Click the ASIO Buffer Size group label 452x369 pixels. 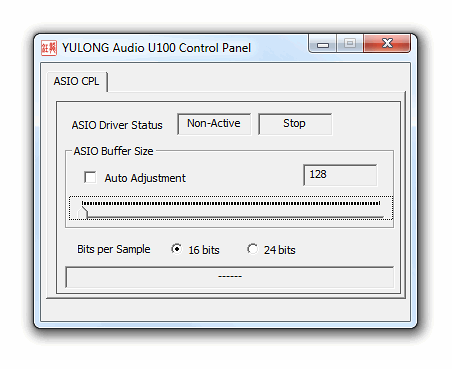pyautogui.click(x=113, y=151)
